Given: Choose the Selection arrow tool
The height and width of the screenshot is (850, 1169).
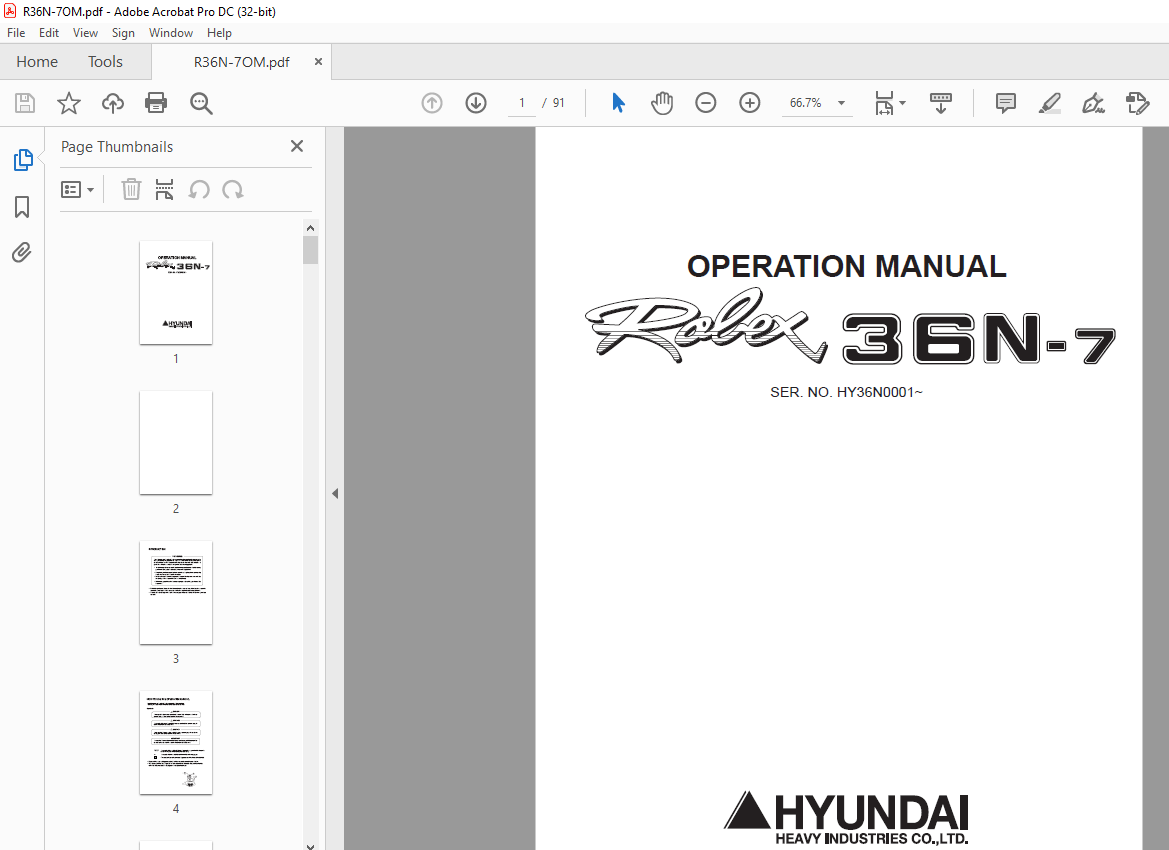Looking at the screenshot, I should (618, 103).
